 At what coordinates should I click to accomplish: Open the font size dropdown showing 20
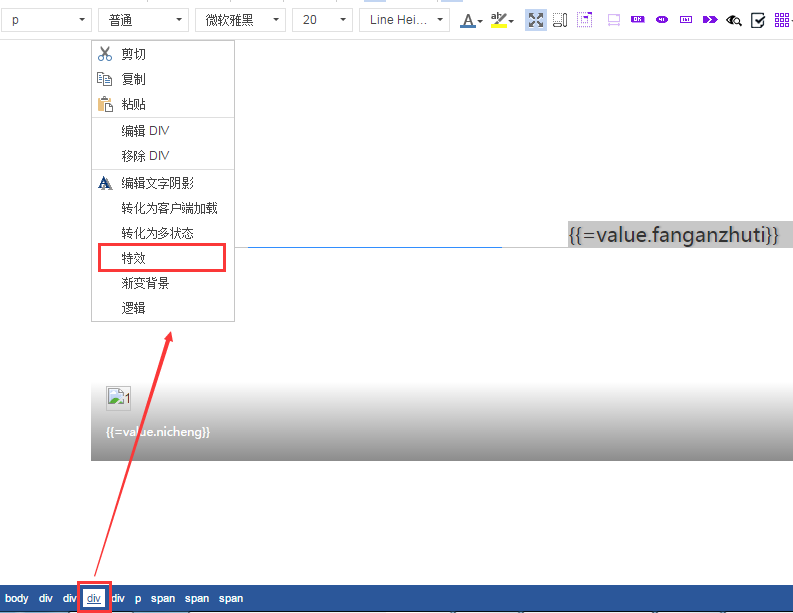click(x=322, y=20)
